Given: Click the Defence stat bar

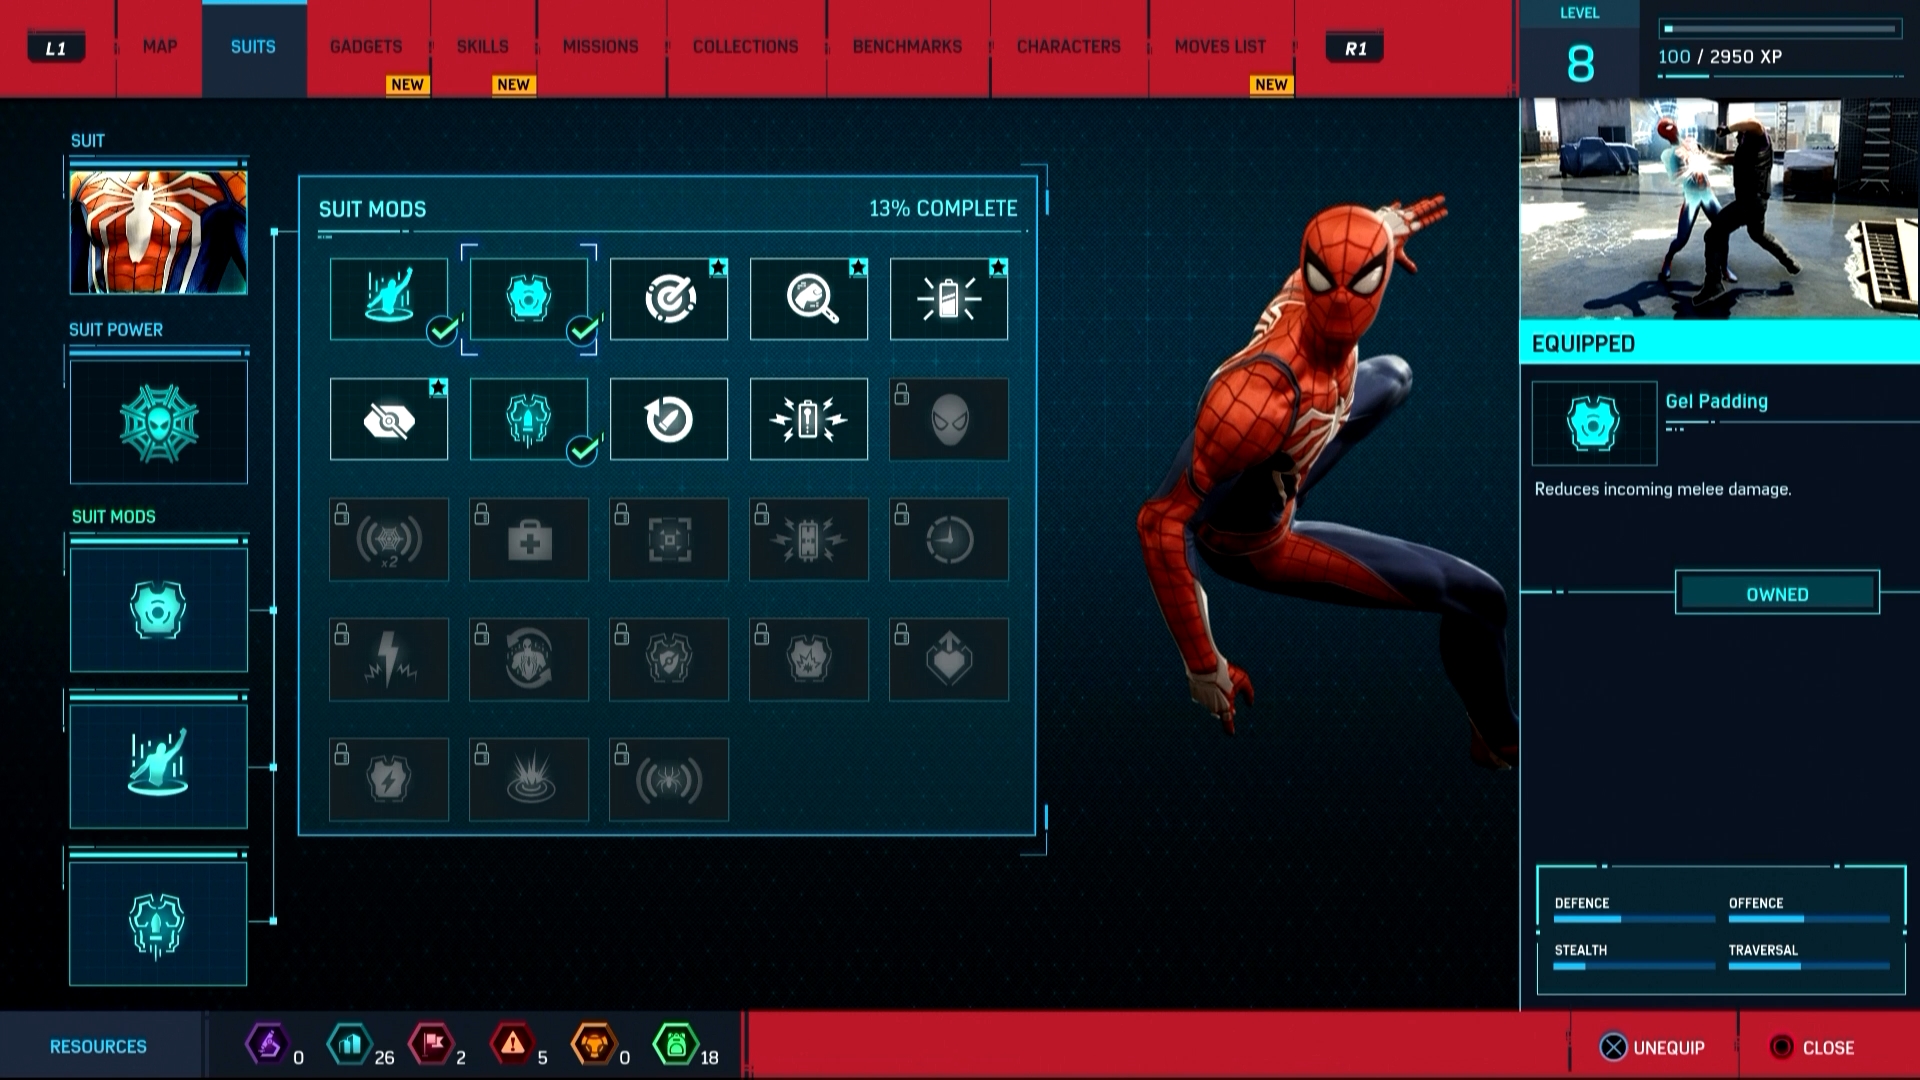Looking at the screenshot, I should point(1634,919).
